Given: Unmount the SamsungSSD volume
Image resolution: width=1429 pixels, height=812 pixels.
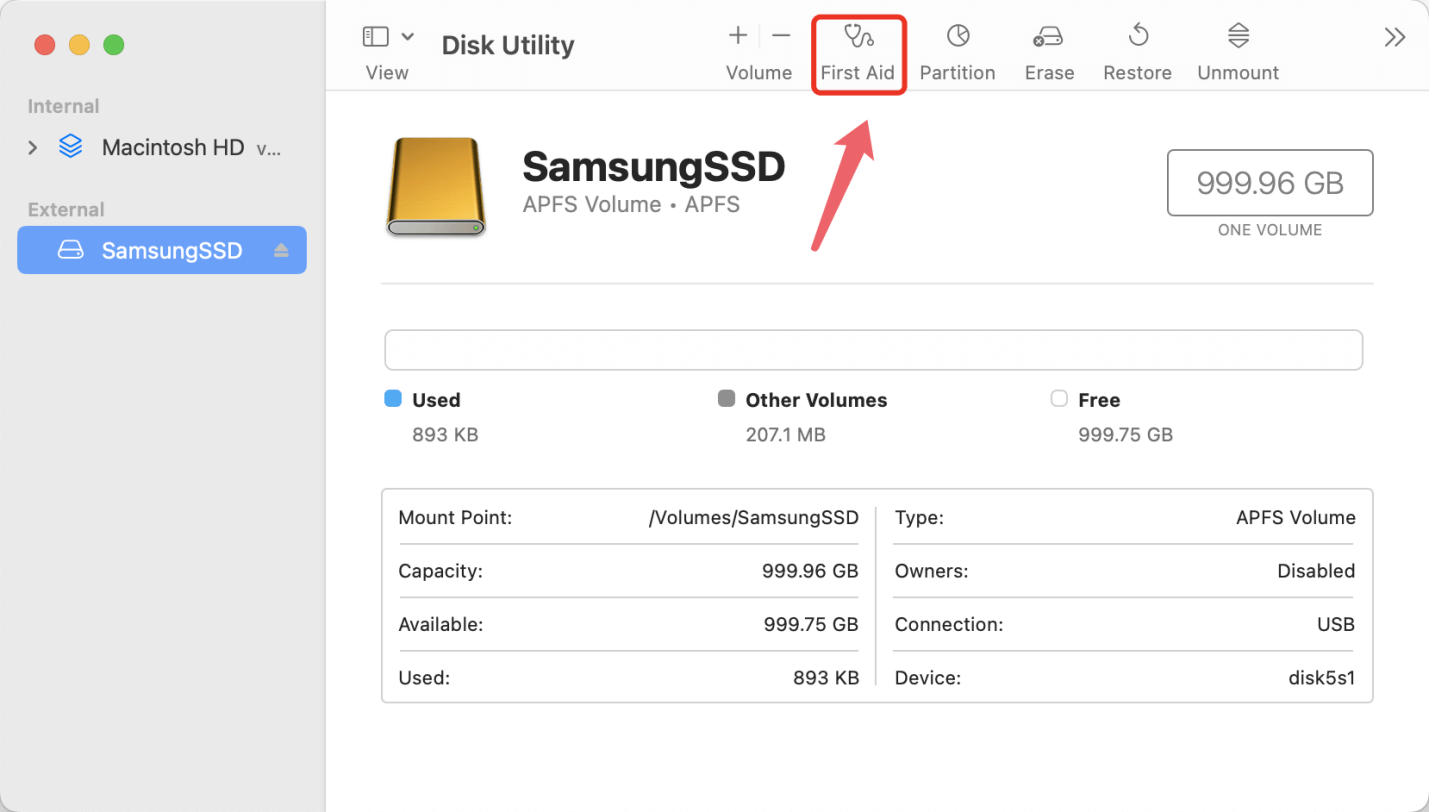Looking at the screenshot, I should [x=1237, y=50].
